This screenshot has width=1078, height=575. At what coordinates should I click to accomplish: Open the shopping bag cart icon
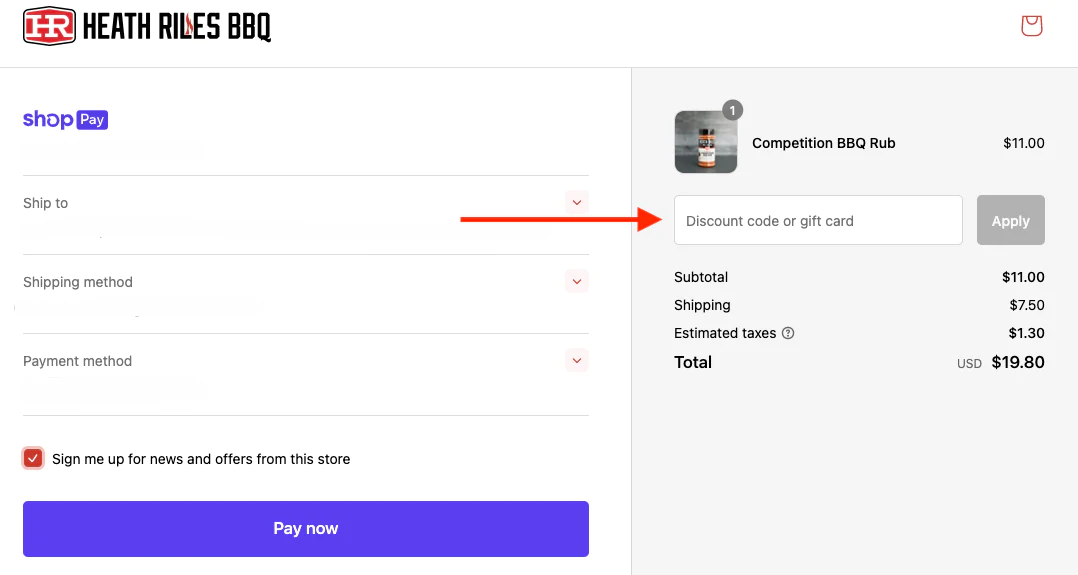pos(1031,26)
